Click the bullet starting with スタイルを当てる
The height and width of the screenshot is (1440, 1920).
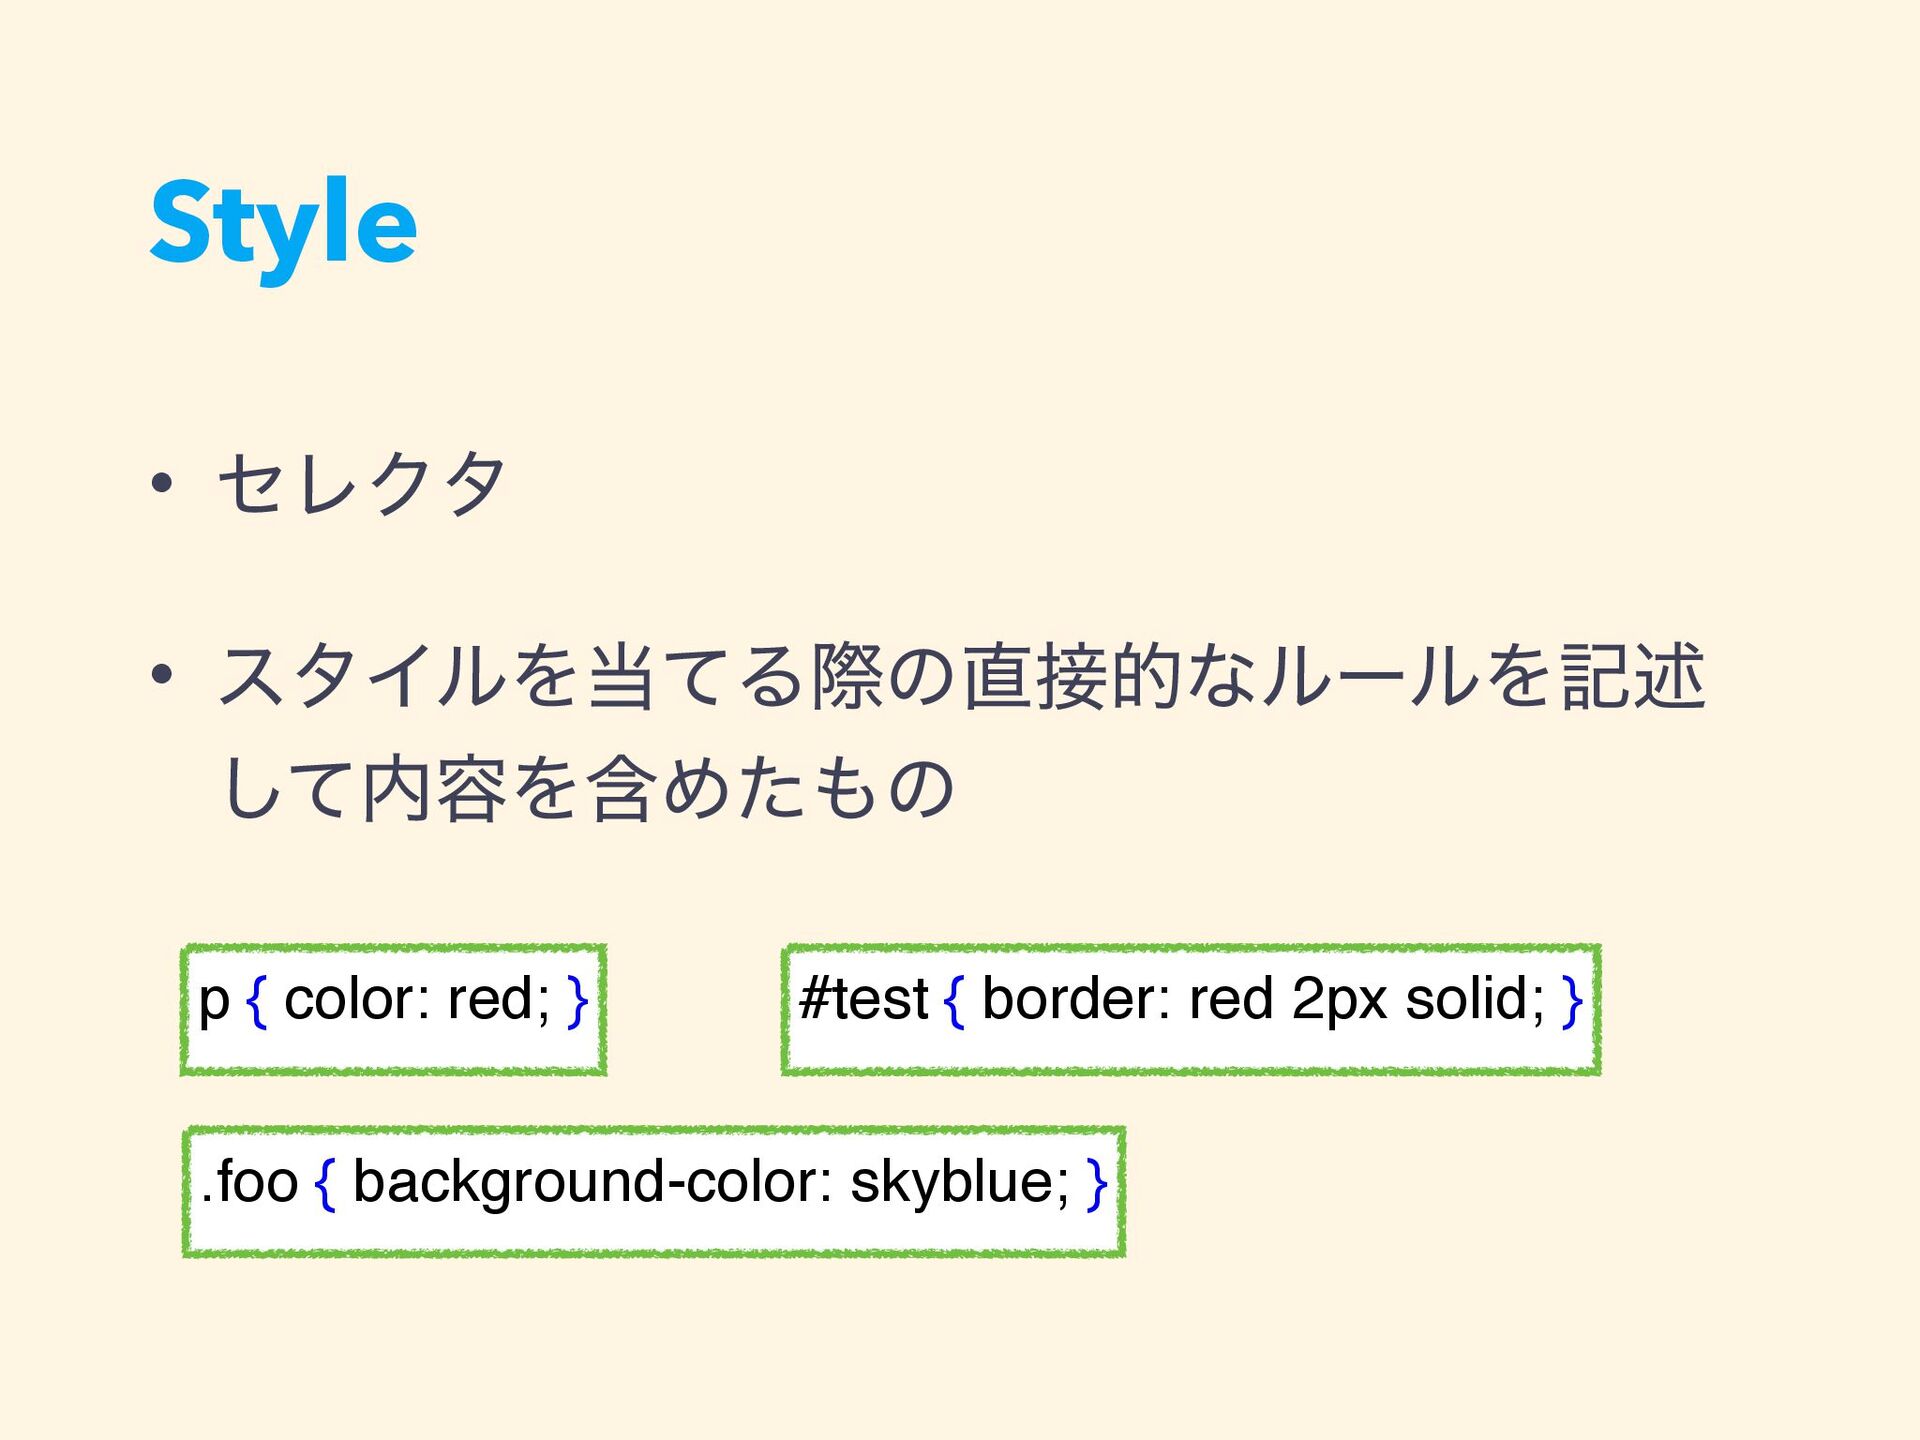[961, 732]
